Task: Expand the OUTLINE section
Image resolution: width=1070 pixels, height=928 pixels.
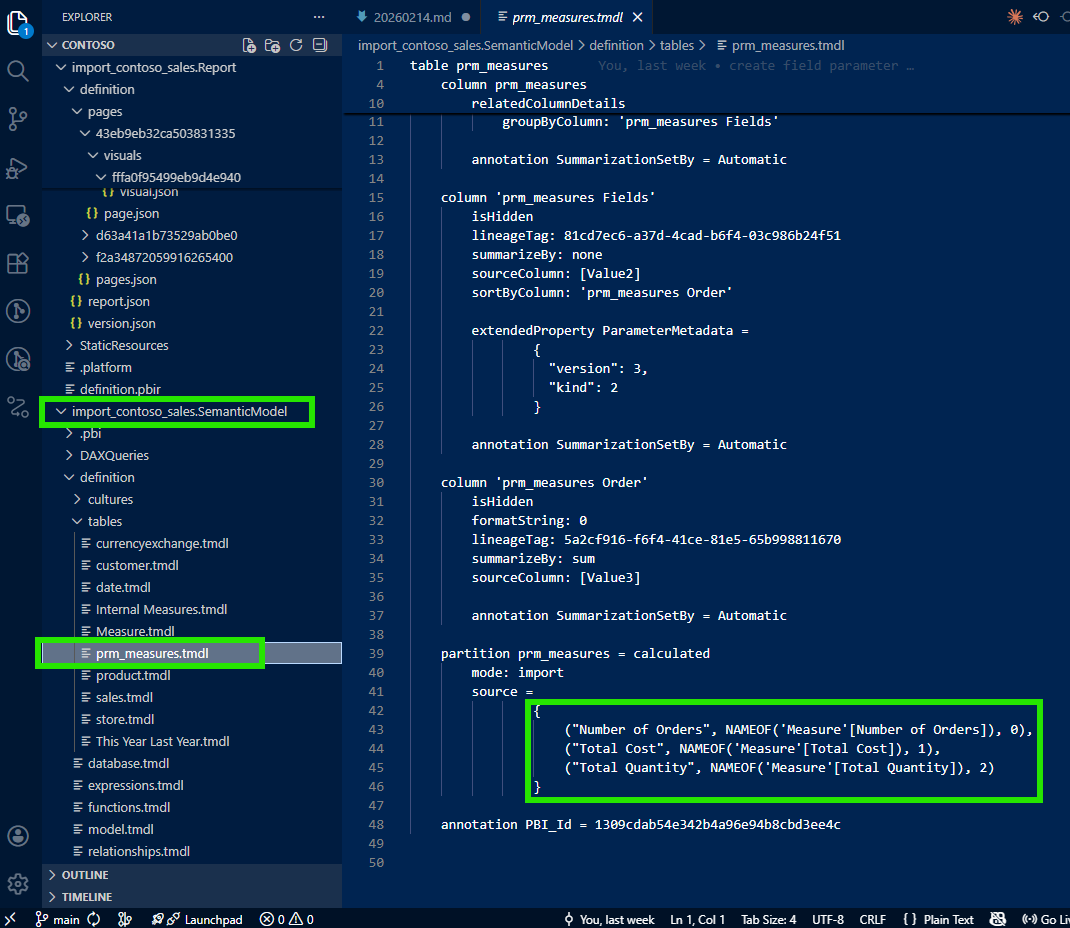Action: [192, 875]
